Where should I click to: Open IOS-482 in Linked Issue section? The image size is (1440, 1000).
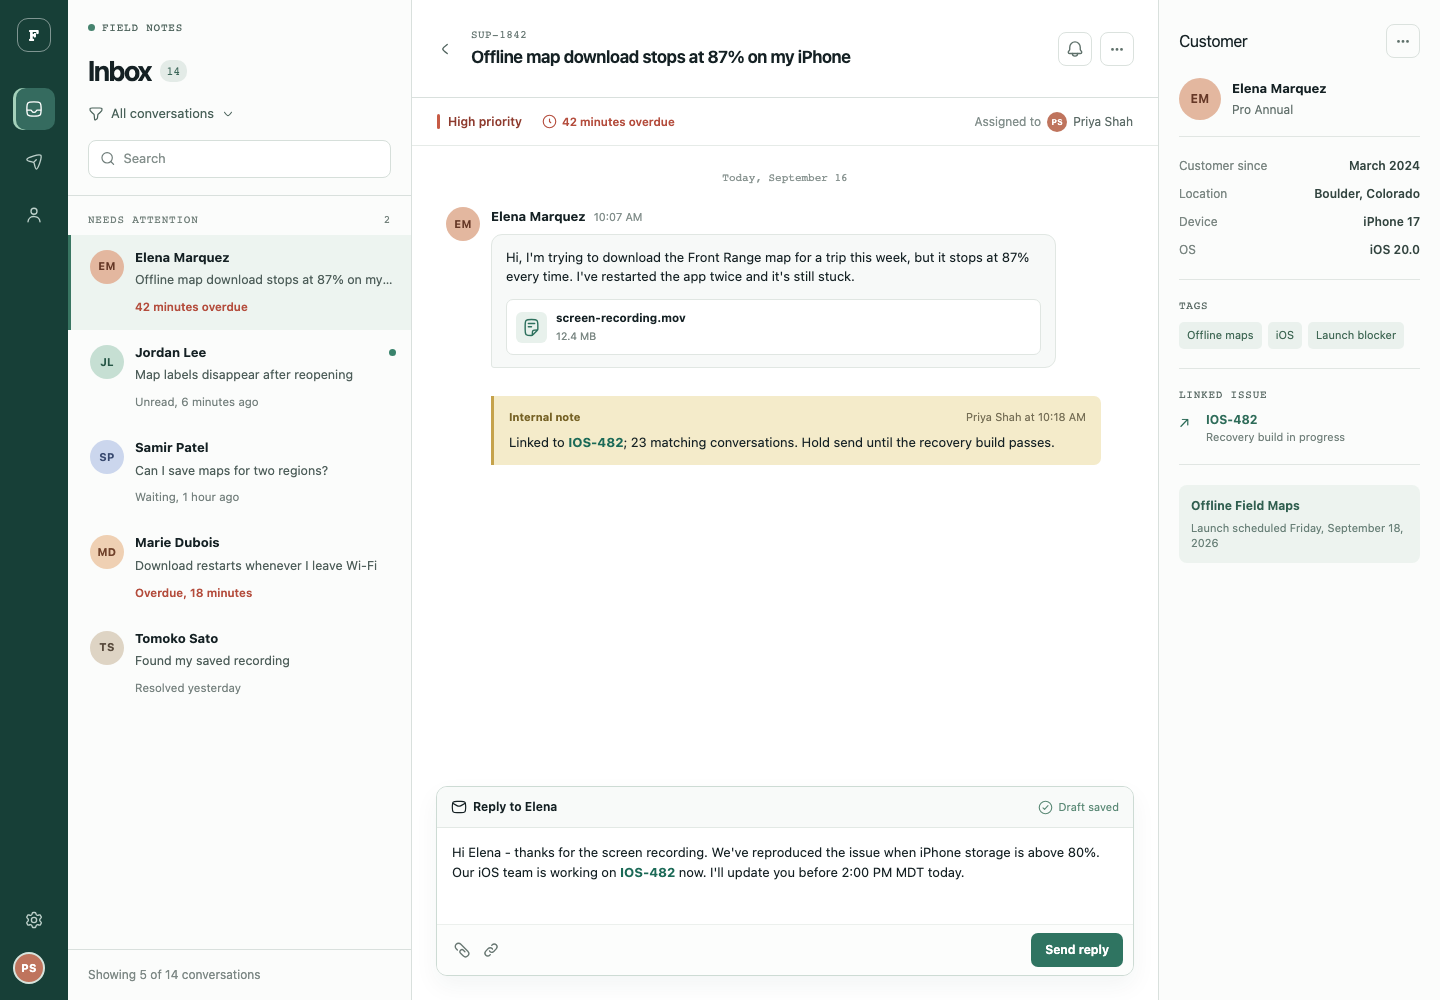point(1232,420)
